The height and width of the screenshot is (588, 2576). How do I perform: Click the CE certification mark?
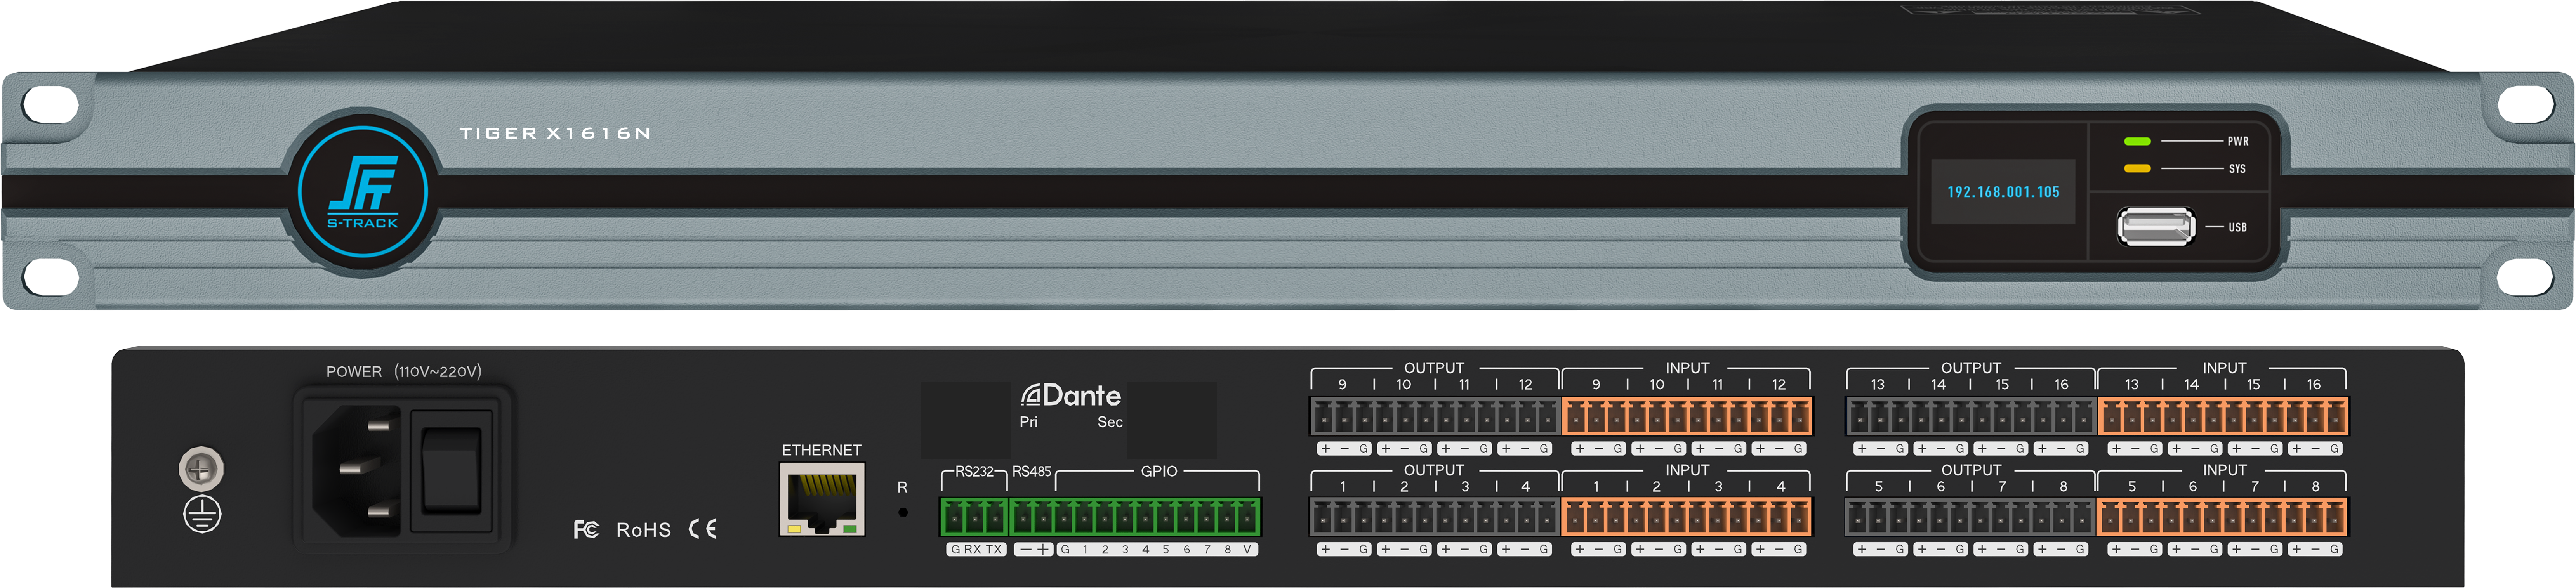tap(703, 529)
